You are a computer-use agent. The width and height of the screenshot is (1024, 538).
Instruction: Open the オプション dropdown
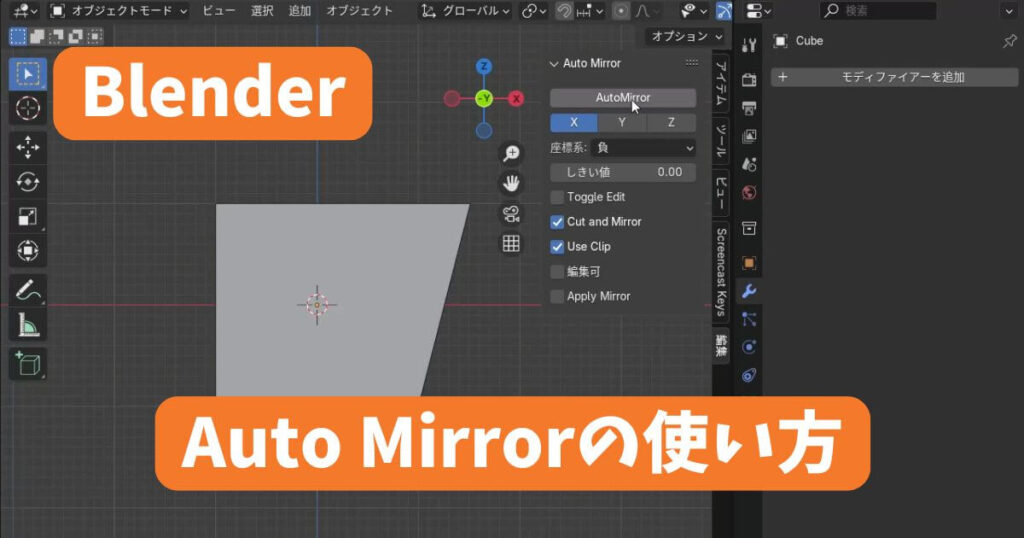(686, 37)
